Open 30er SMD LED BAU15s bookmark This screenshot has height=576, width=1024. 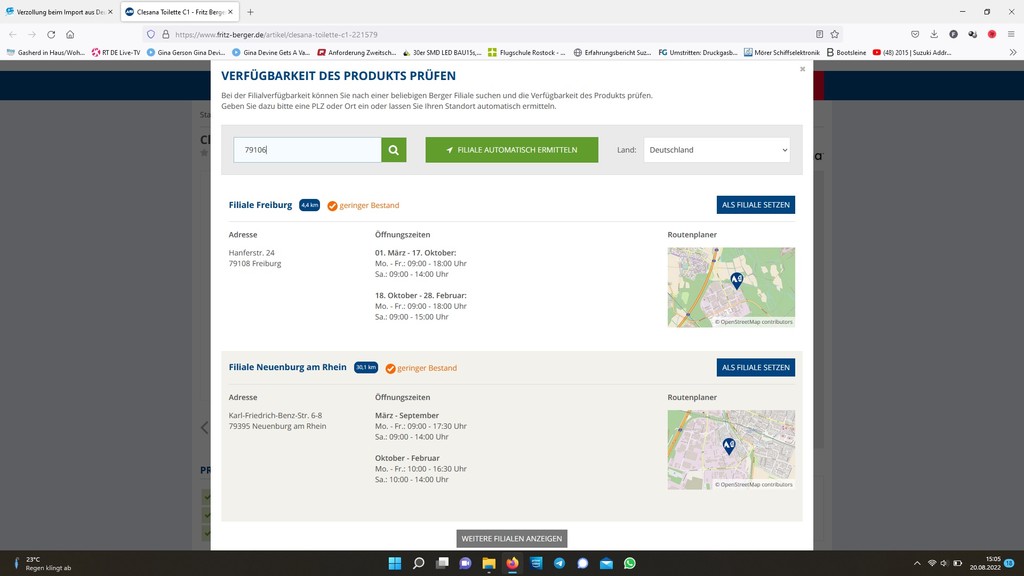point(441,52)
